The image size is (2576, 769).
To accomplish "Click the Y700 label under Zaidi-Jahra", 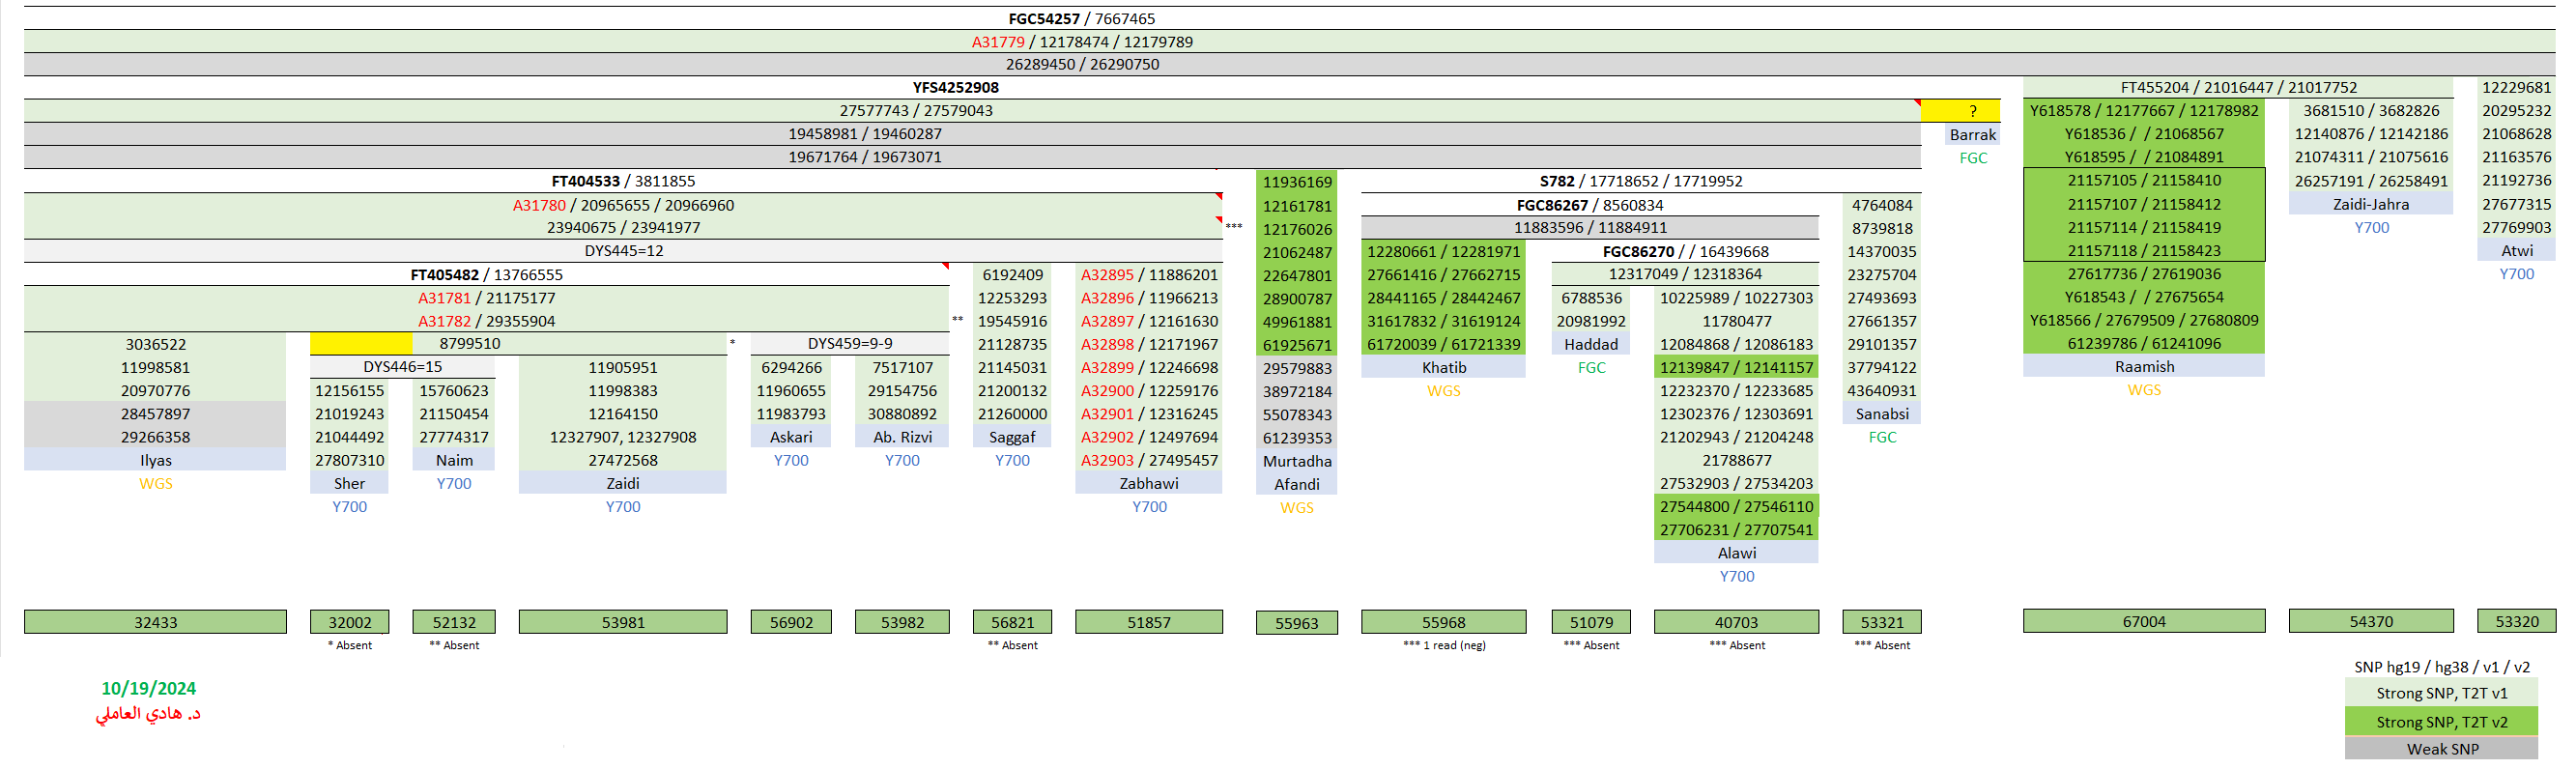I will [x=2370, y=228].
